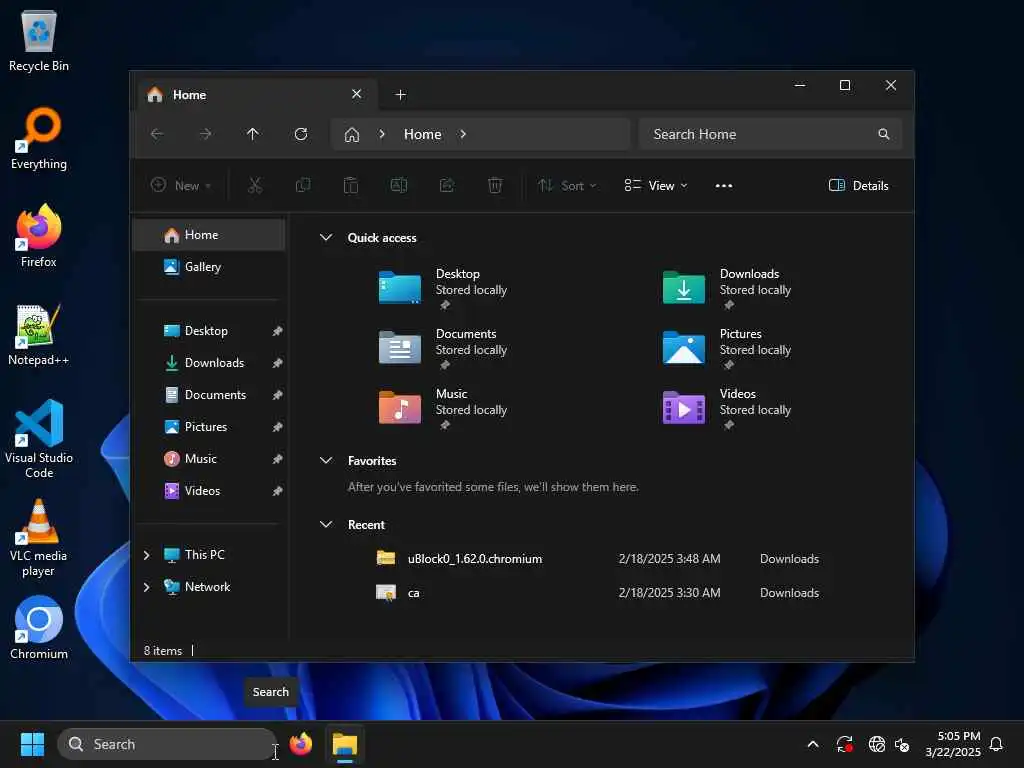1024x768 pixels.
Task: Go up one folder level
Action: [x=253, y=134]
